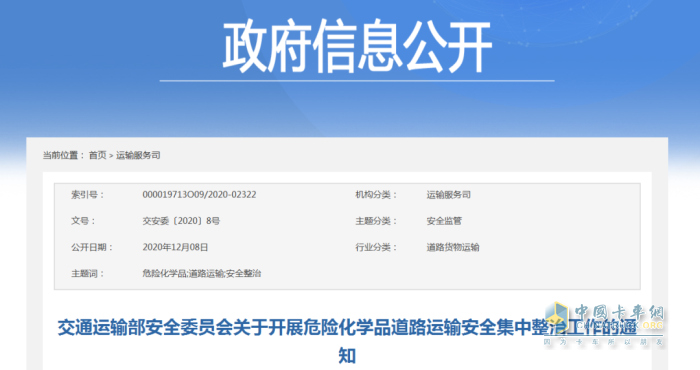
Task: Click the 行业分类 value 道路货物运输
Action: click(x=453, y=247)
